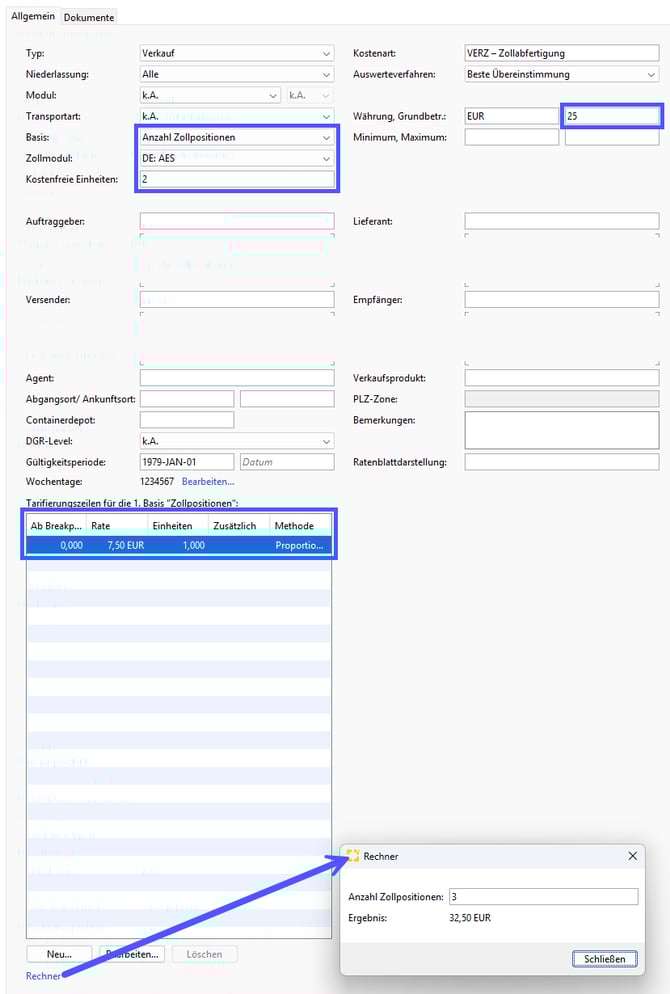Expand the Zollmodul dropdown DE: AES
The height and width of the screenshot is (994, 670).
(x=237, y=158)
